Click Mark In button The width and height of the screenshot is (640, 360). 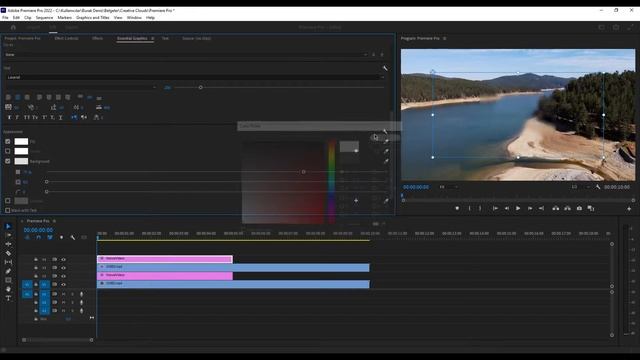point(469,209)
